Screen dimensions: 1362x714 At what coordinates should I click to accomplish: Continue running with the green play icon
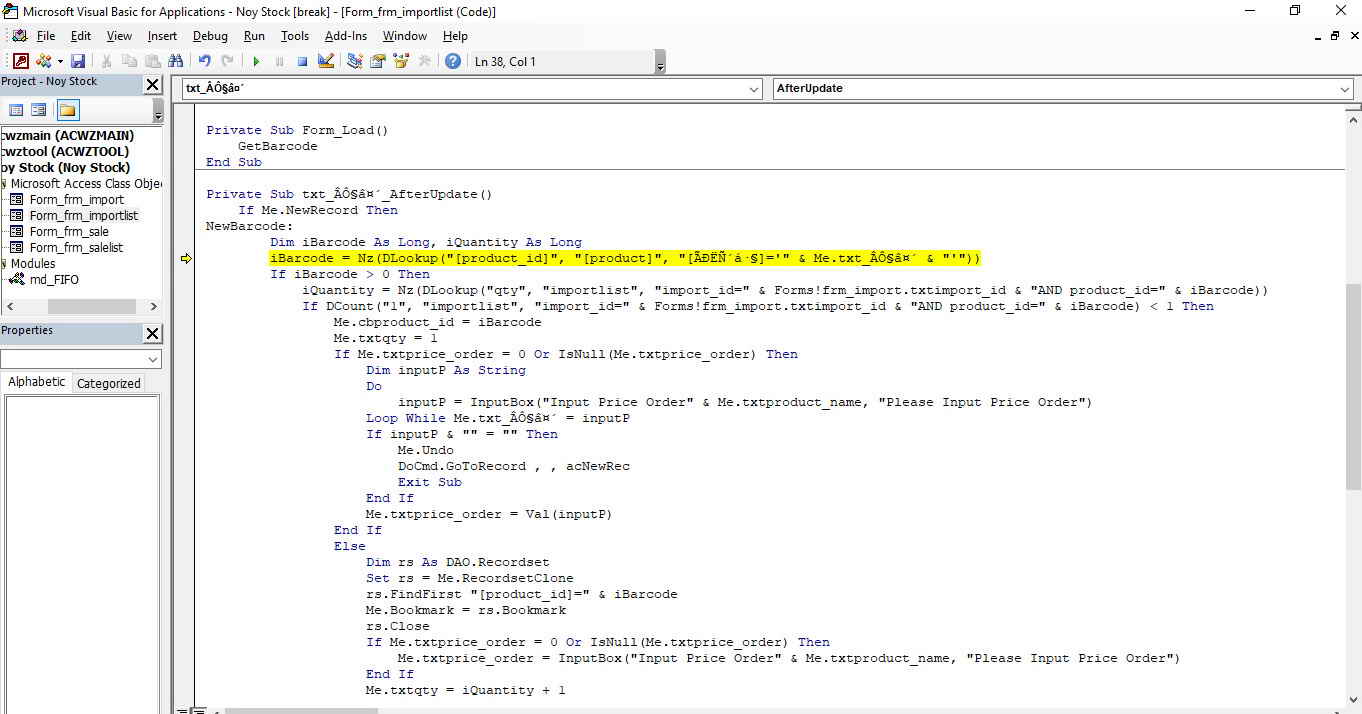(x=256, y=61)
